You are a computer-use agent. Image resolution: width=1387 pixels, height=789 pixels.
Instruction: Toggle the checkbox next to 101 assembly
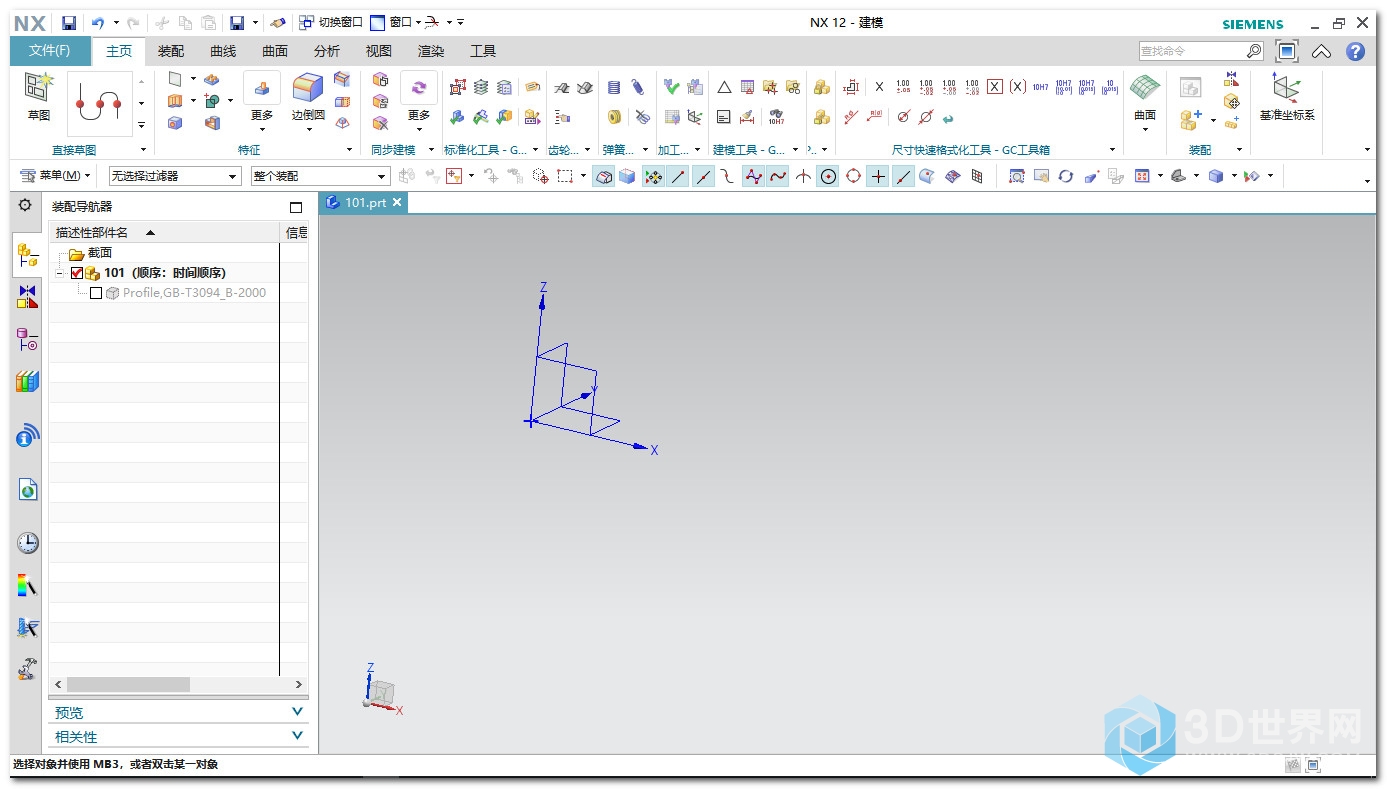click(x=77, y=273)
